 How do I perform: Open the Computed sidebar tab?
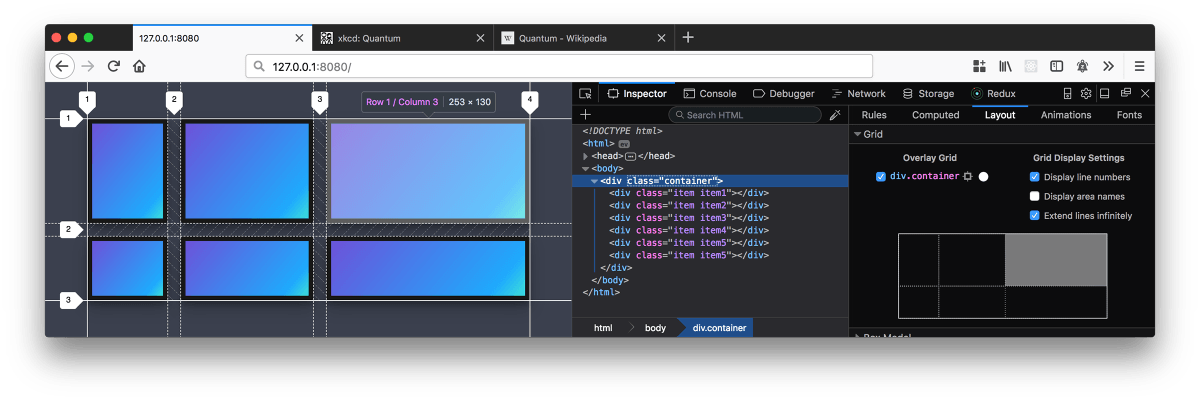(x=935, y=115)
